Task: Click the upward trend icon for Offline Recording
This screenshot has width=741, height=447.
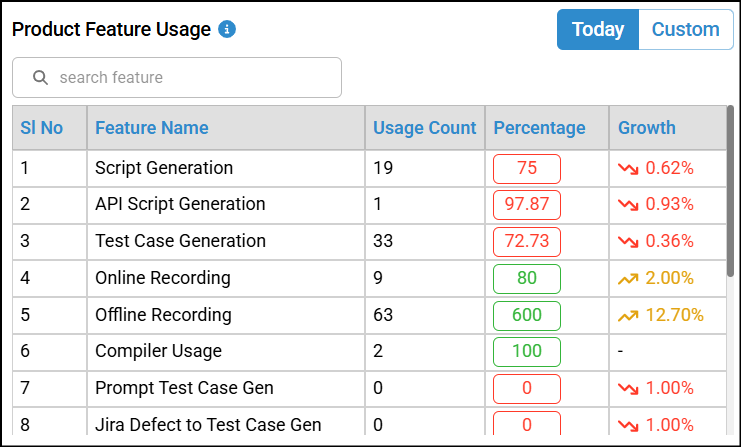Action: (628, 315)
